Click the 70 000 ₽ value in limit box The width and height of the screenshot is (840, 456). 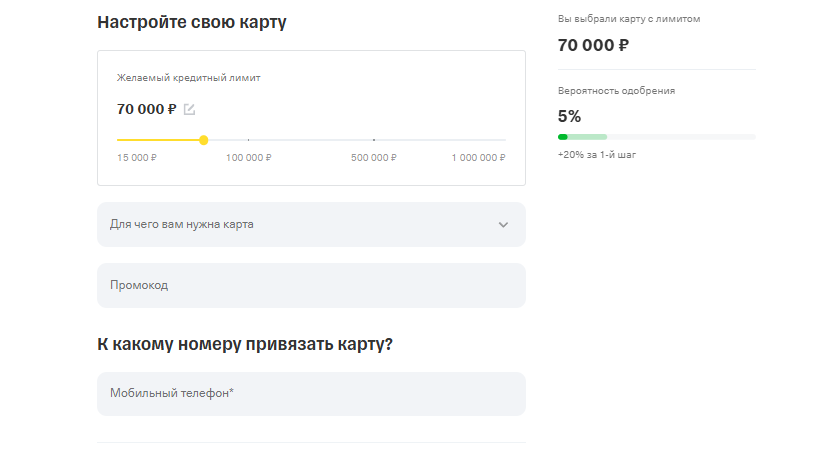[x=147, y=109]
